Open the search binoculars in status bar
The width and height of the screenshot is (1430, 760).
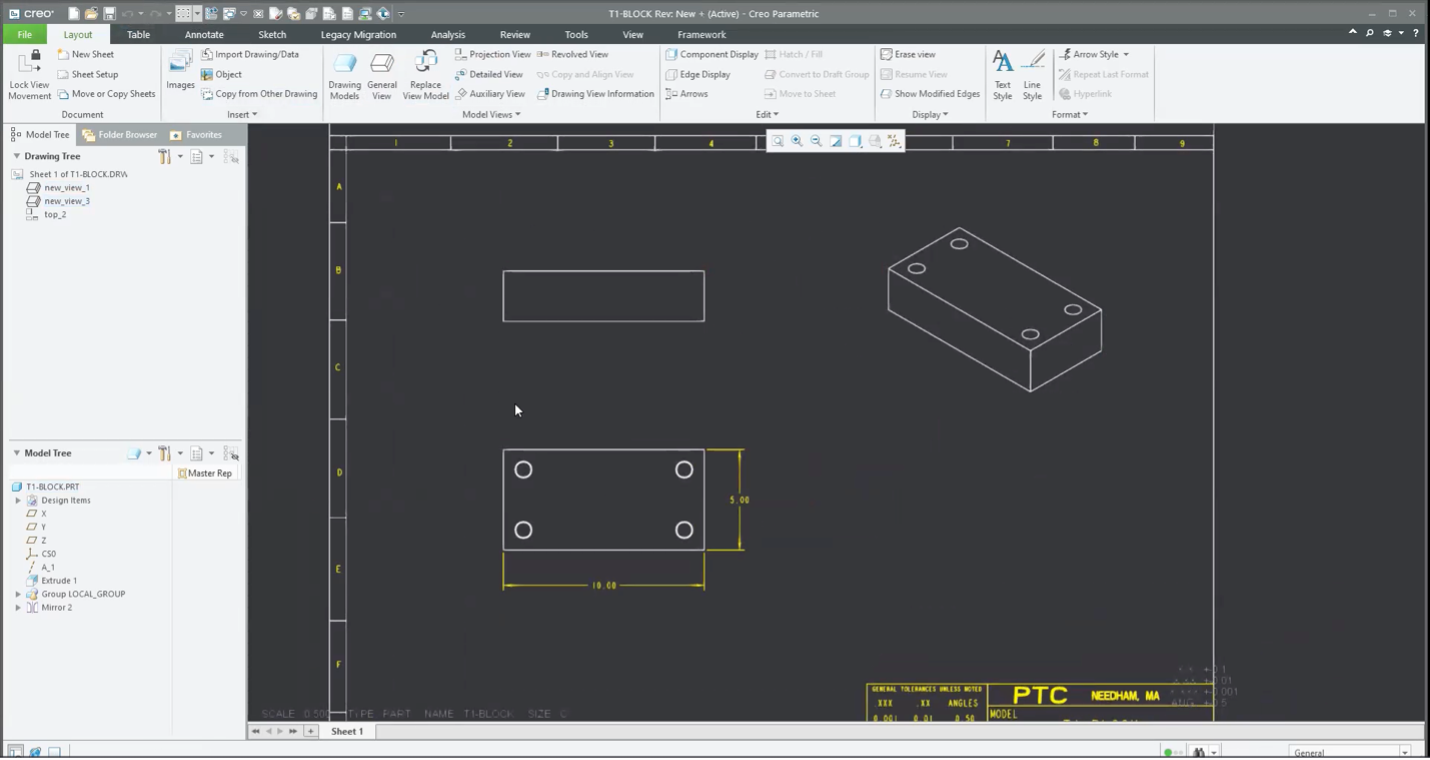1198,751
